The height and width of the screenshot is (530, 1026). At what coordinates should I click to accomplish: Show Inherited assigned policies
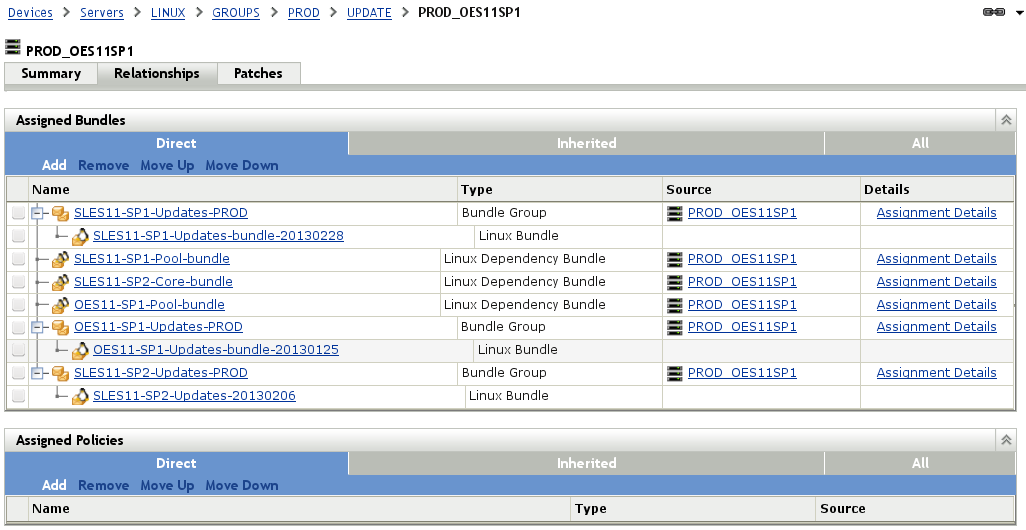click(x=586, y=463)
